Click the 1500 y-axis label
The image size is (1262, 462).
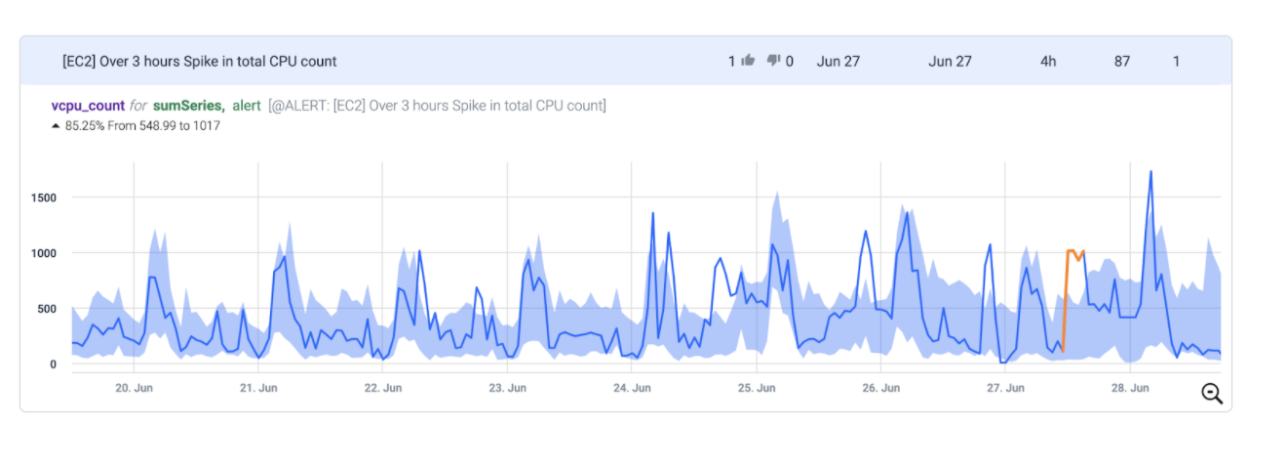43,198
